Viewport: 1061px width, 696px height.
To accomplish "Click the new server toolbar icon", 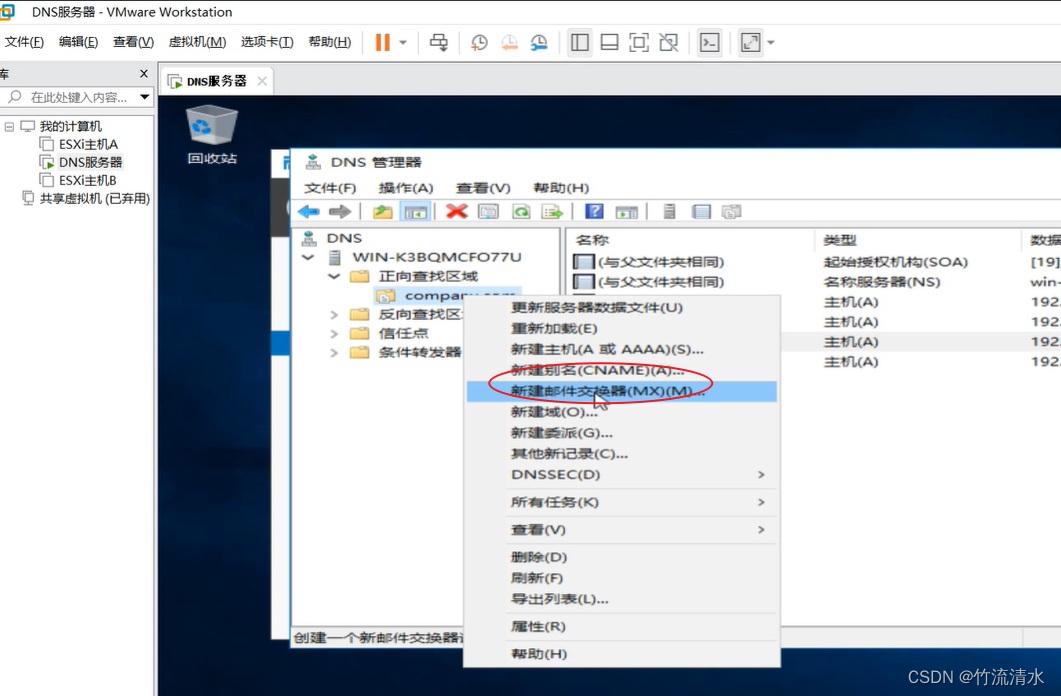I will pos(669,212).
